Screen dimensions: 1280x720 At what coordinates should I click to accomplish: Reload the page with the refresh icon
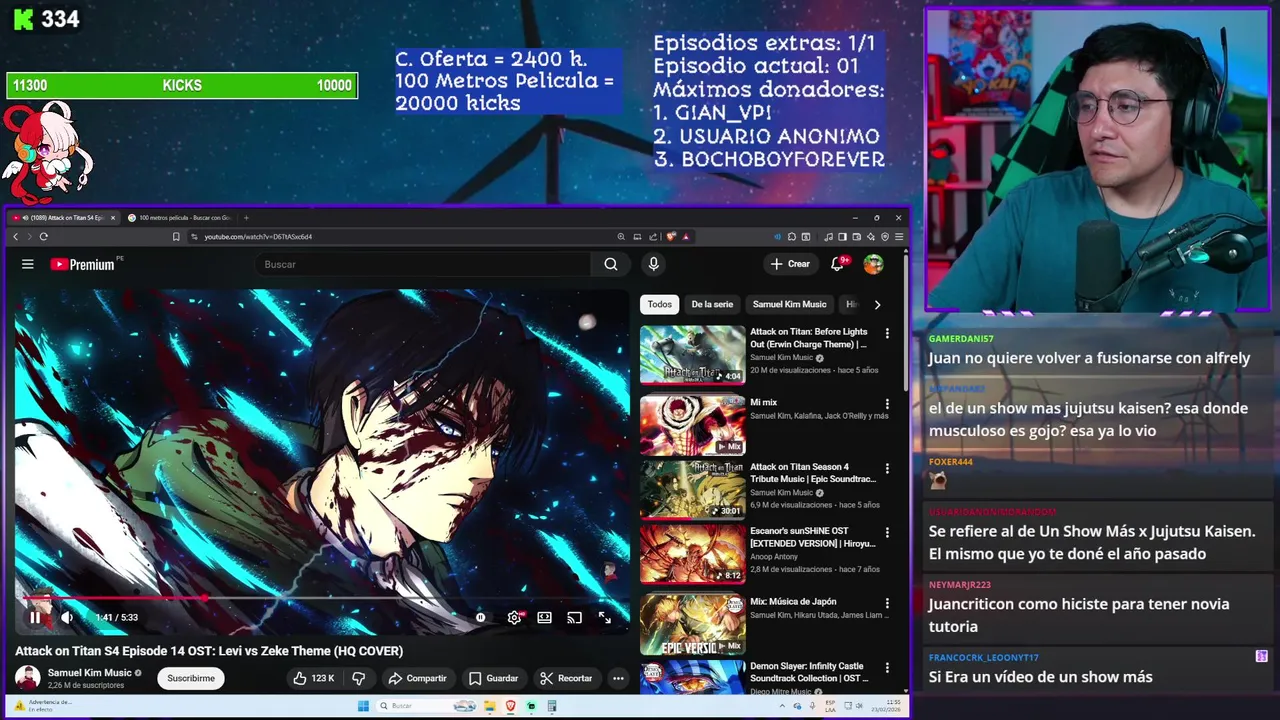tap(43, 237)
